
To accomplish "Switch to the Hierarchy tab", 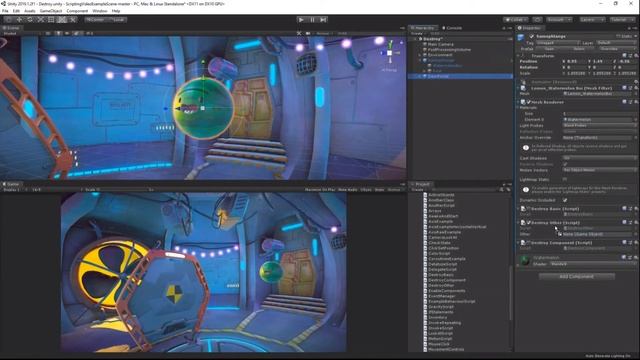I will 423,28.
